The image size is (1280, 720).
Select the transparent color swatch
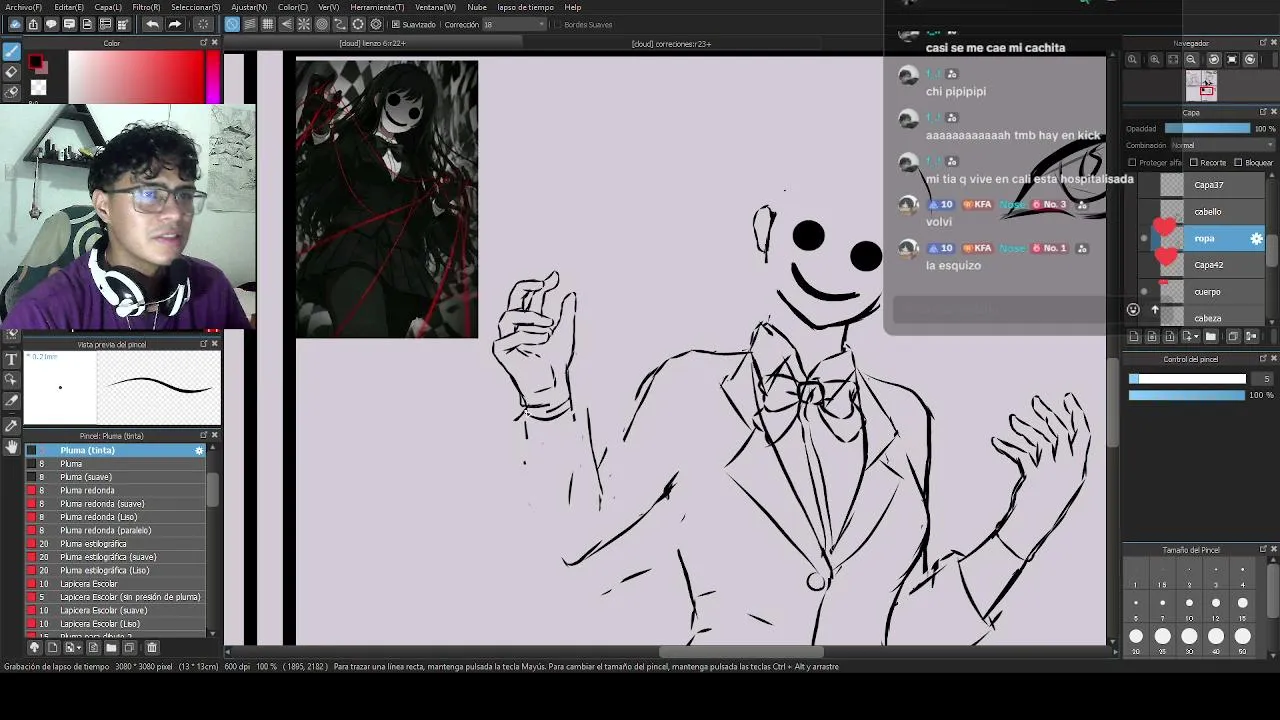click(39, 88)
